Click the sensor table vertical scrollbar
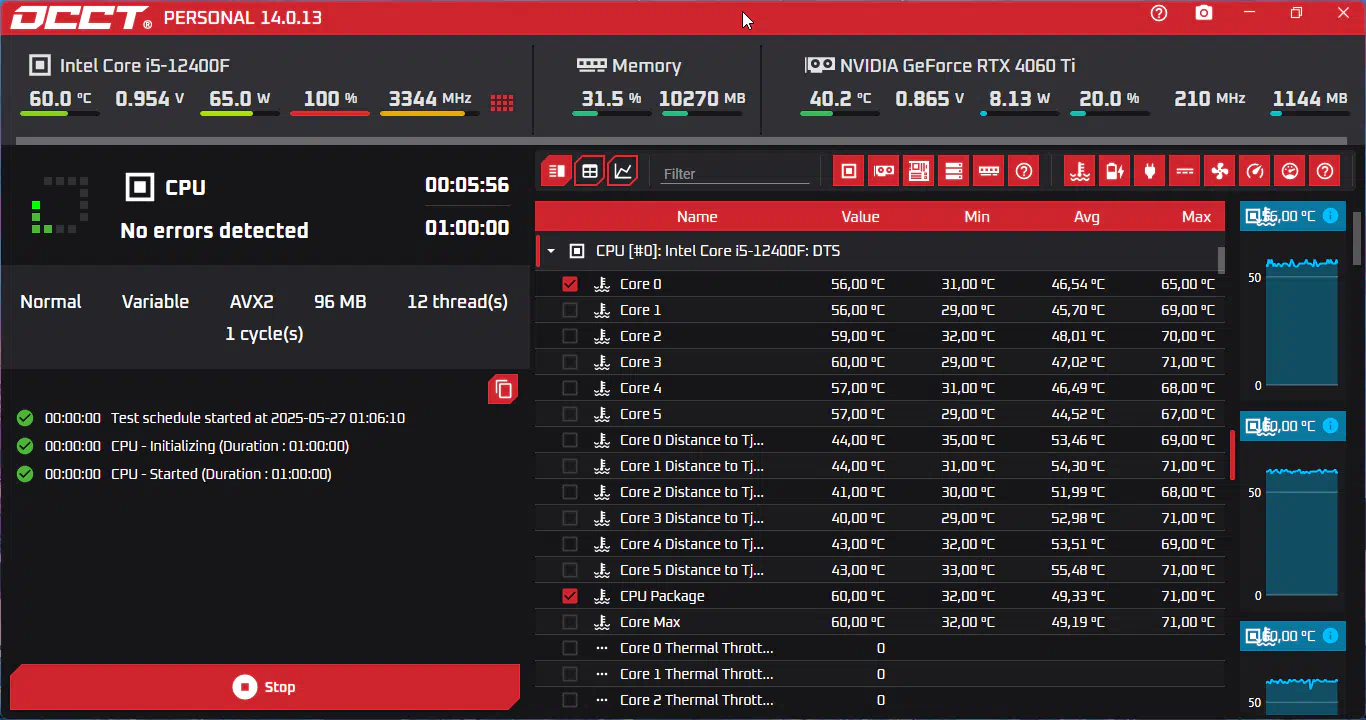This screenshot has height=720, width=1366. click(x=1221, y=260)
